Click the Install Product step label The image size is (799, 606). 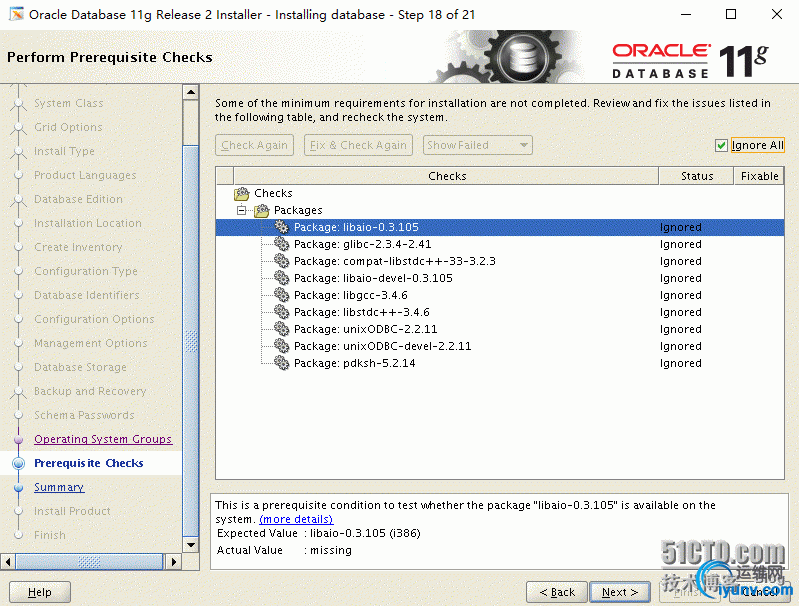click(72, 511)
